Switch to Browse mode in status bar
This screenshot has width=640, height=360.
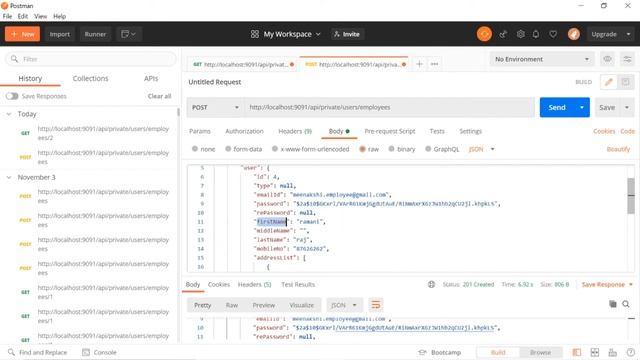(540, 352)
